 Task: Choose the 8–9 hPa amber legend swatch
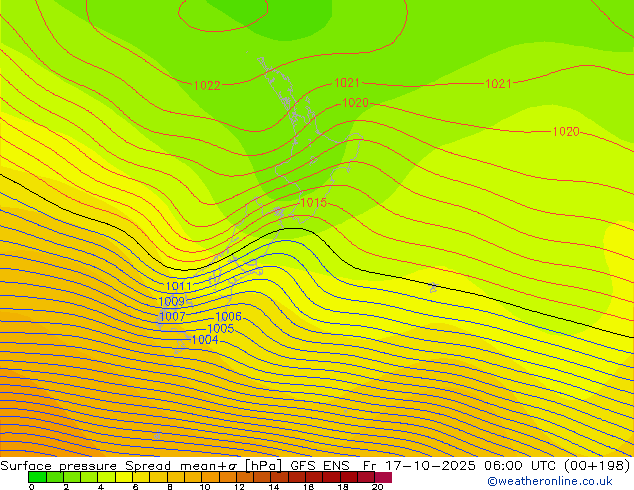[x=175, y=477]
